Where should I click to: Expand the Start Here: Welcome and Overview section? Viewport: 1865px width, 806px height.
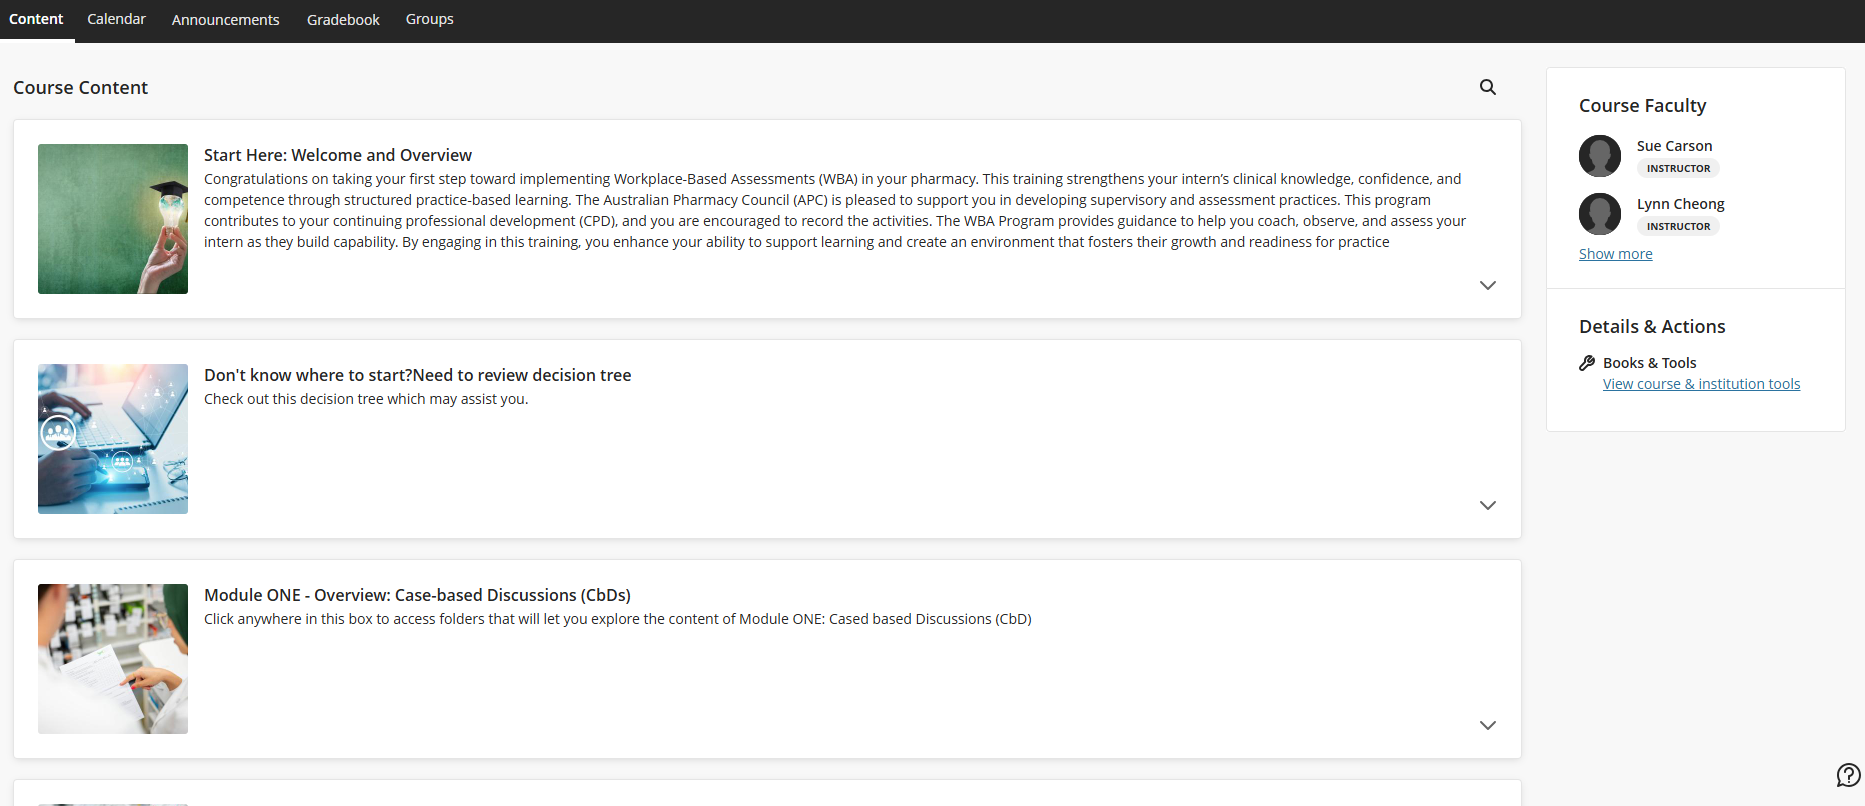point(1488,285)
